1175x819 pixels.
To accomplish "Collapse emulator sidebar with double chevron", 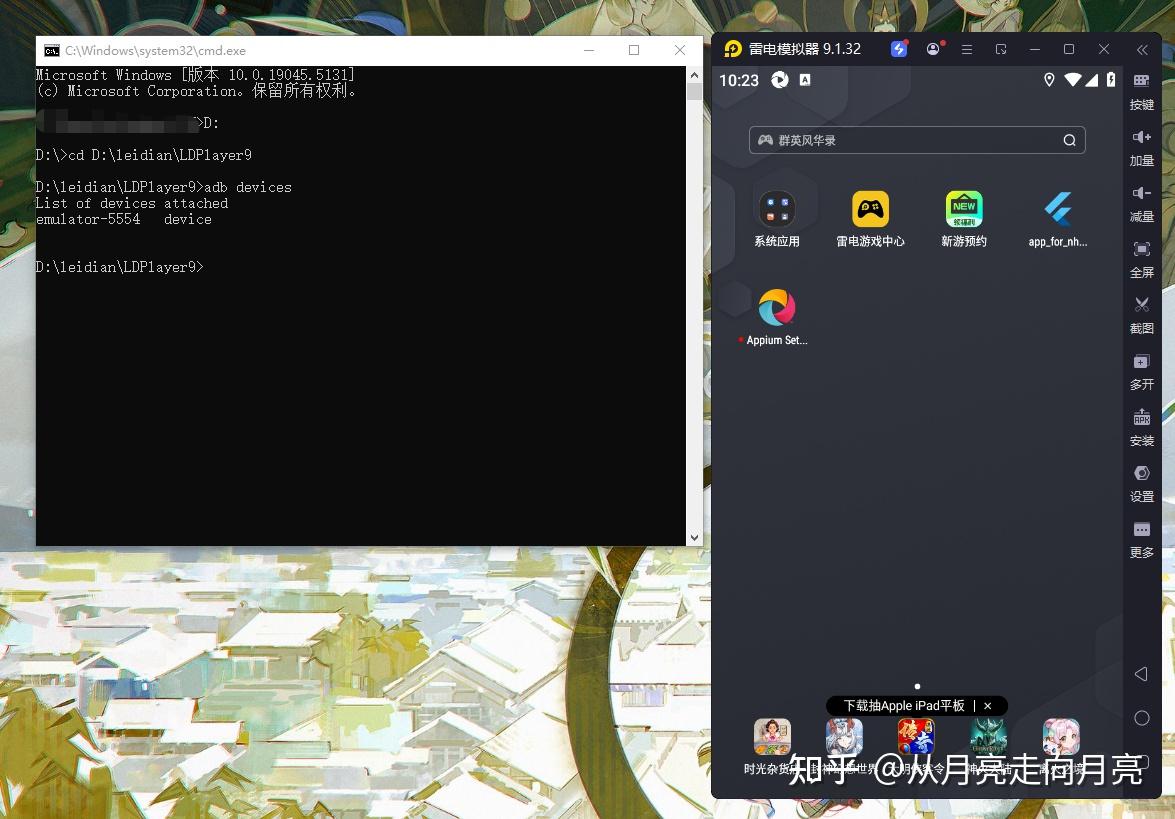I will pyautogui.click(x=1141, y=50).
